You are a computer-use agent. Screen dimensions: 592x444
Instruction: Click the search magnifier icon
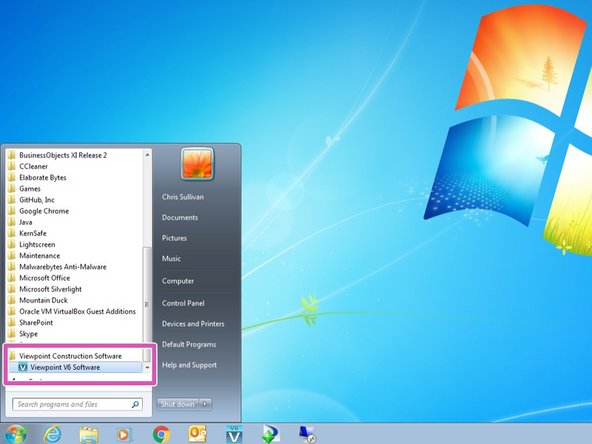click(135, 404)
